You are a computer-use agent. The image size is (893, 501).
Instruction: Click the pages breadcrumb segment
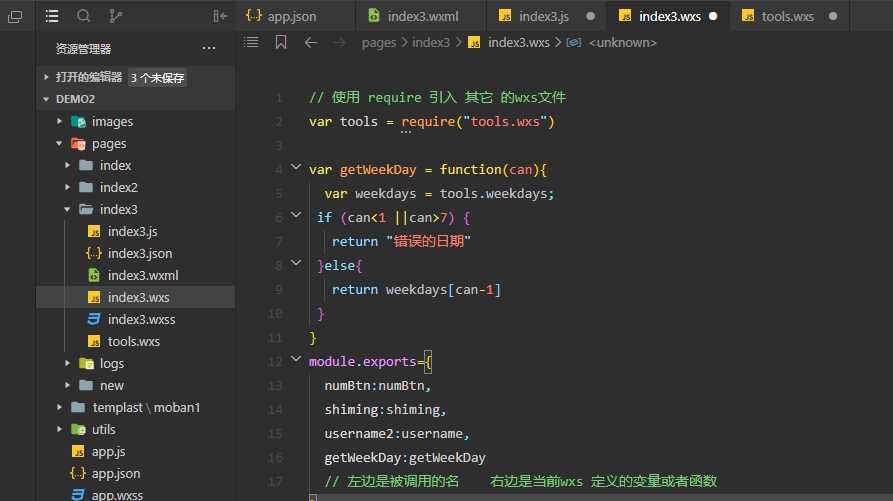pos(379,43)
